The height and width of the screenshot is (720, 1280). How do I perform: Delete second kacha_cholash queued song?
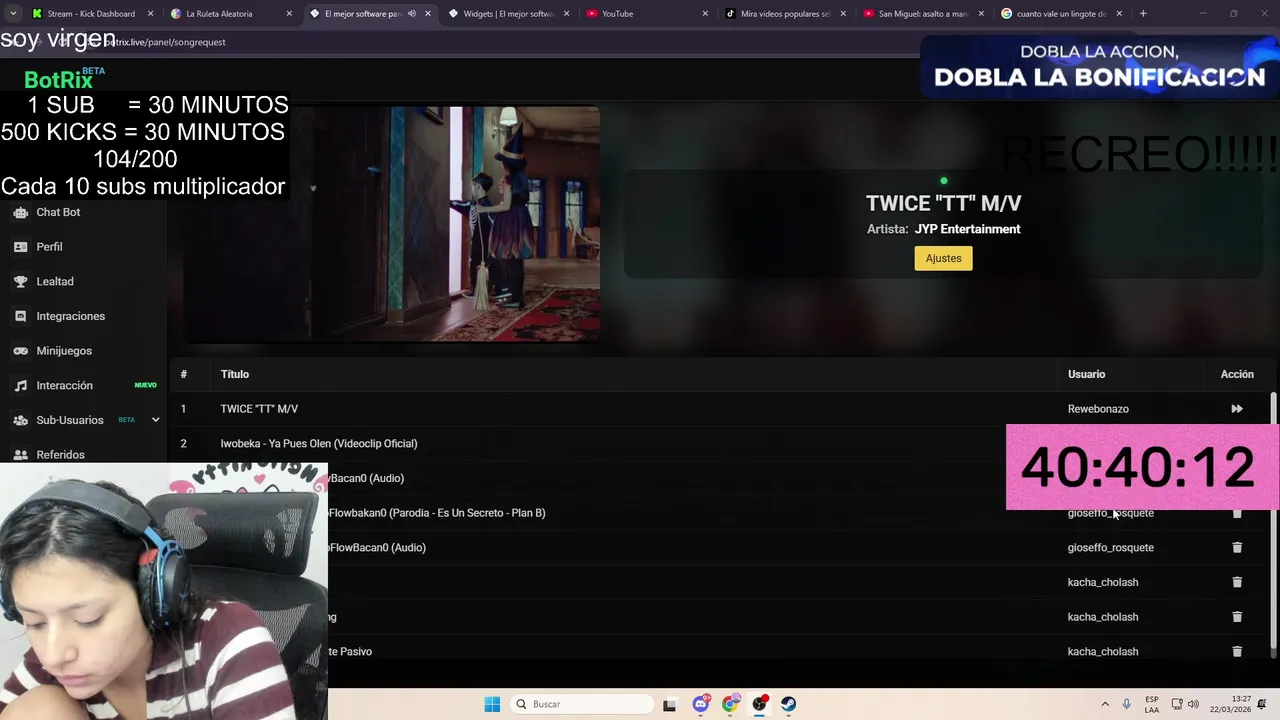1237,617
